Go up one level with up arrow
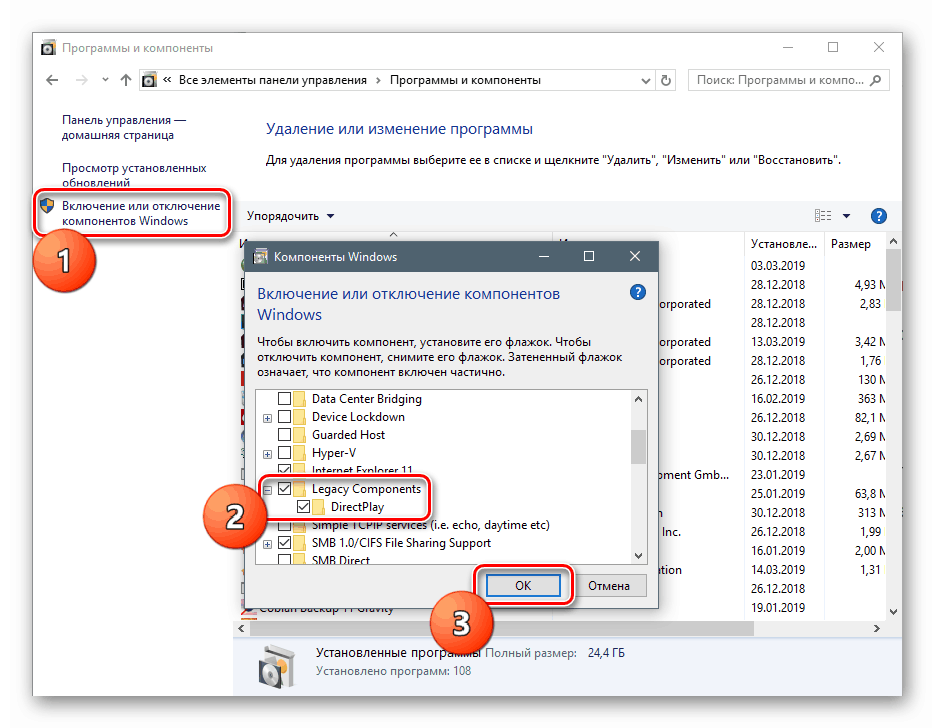This screenshot has height=728, width=935. 125,80
